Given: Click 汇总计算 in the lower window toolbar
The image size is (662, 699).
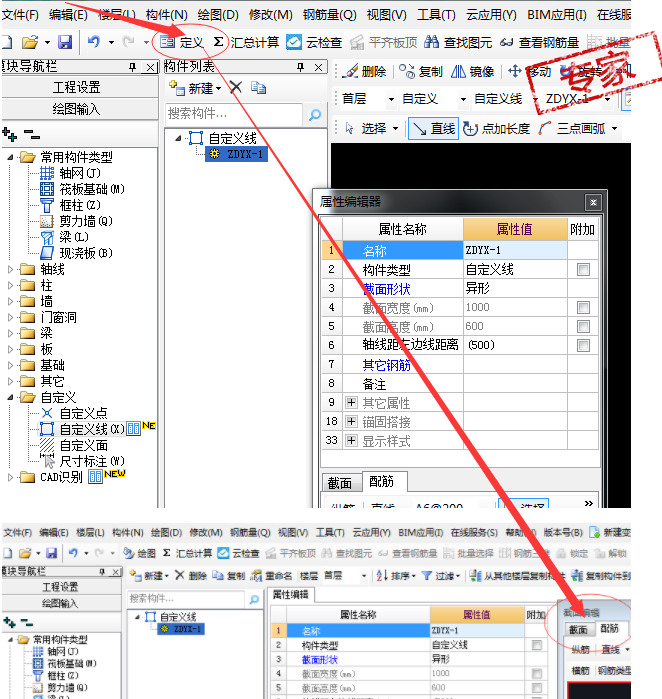Looking at the screenshot, I should (x=187, y=553).
